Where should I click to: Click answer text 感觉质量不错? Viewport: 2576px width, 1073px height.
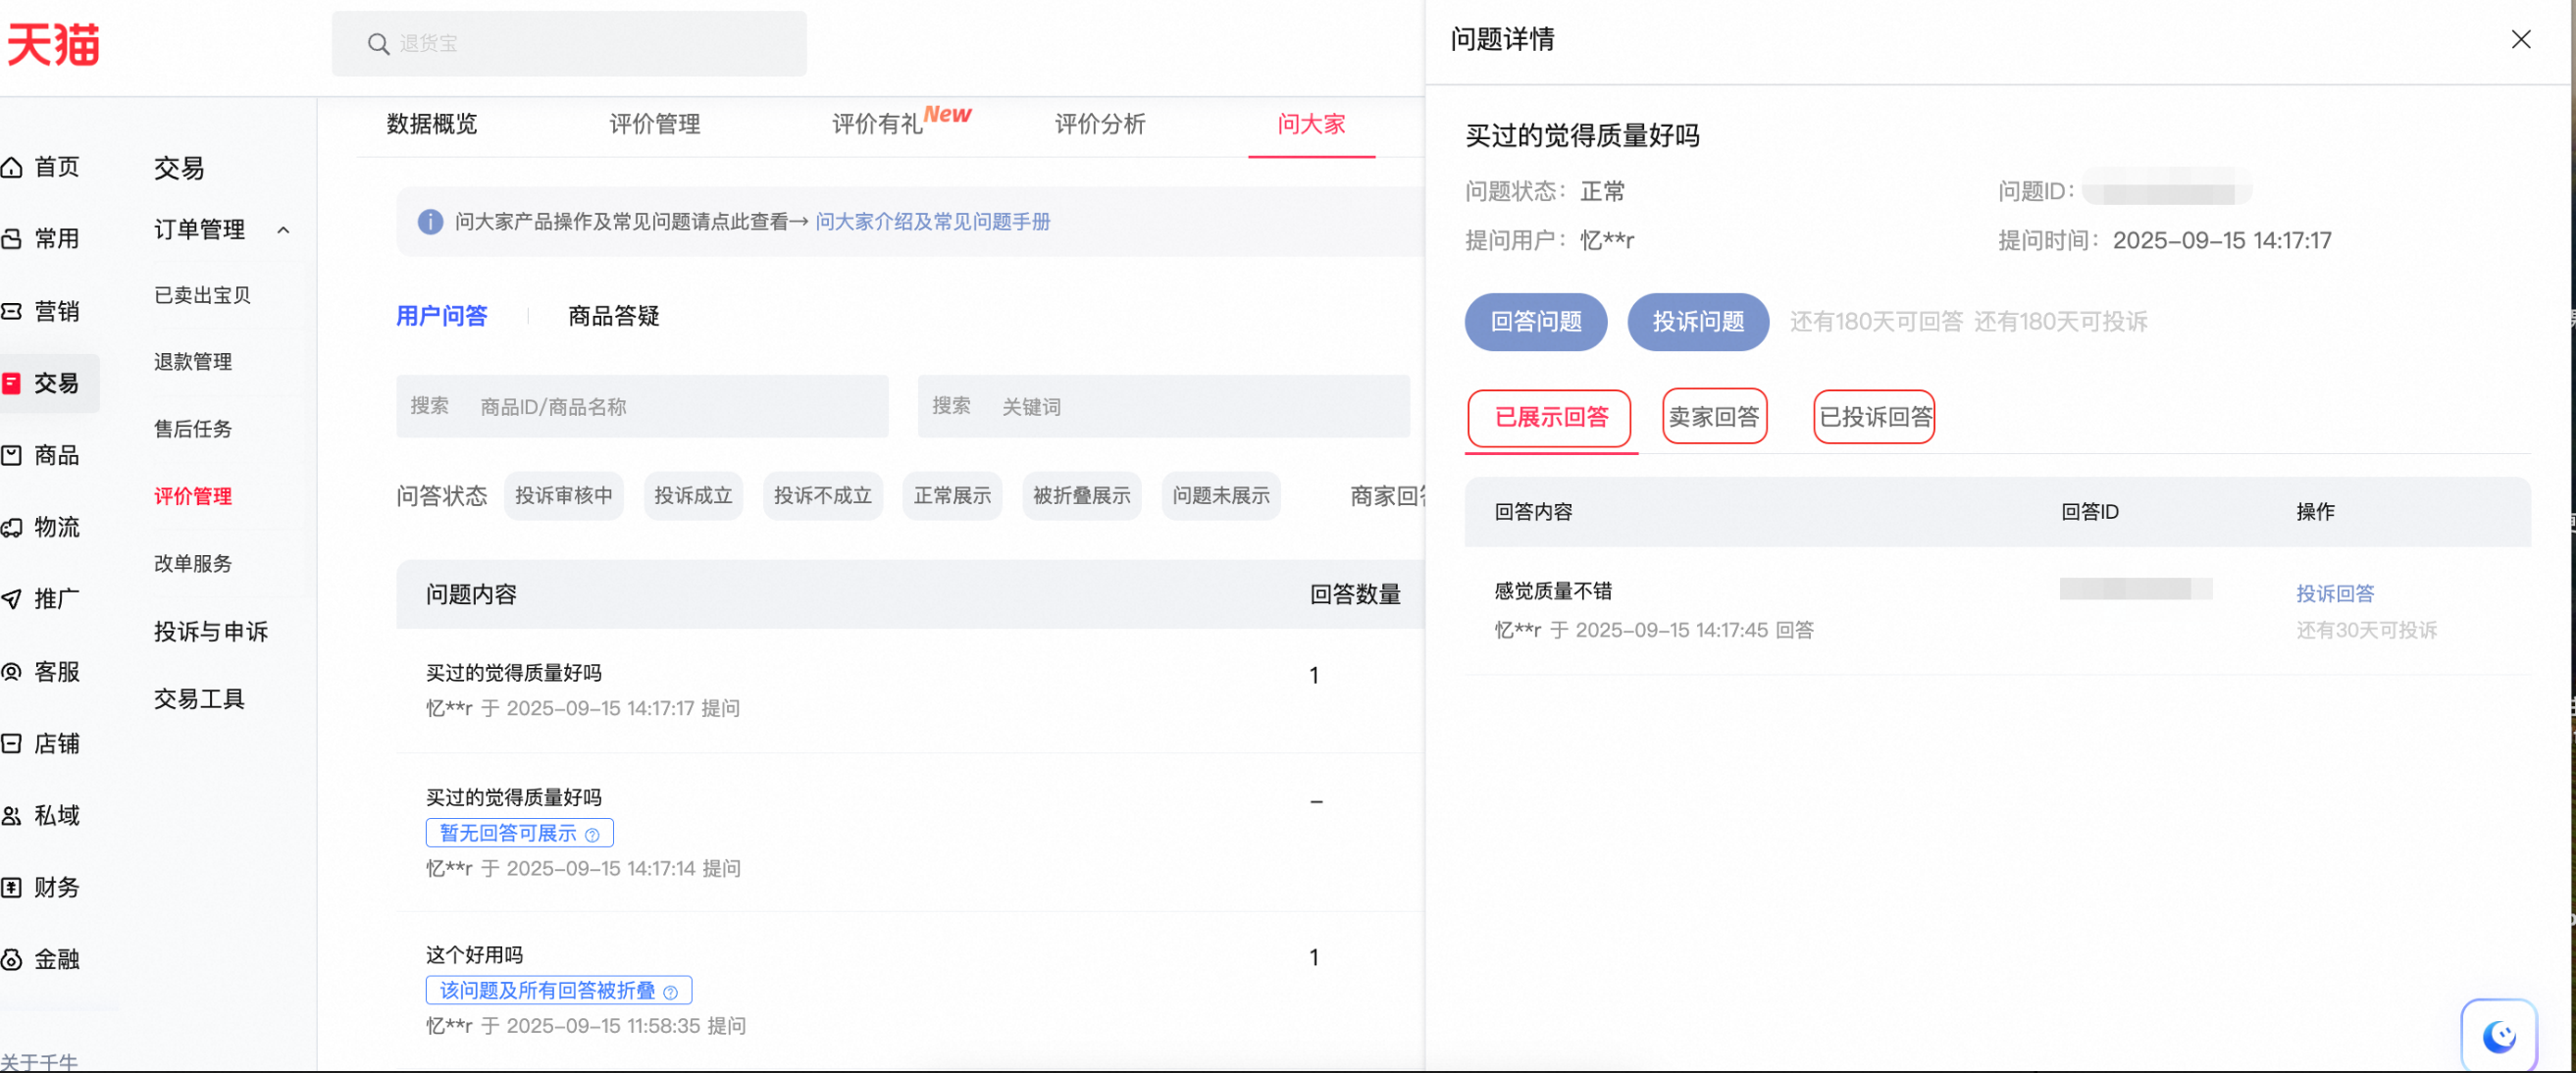[1553, 591]
